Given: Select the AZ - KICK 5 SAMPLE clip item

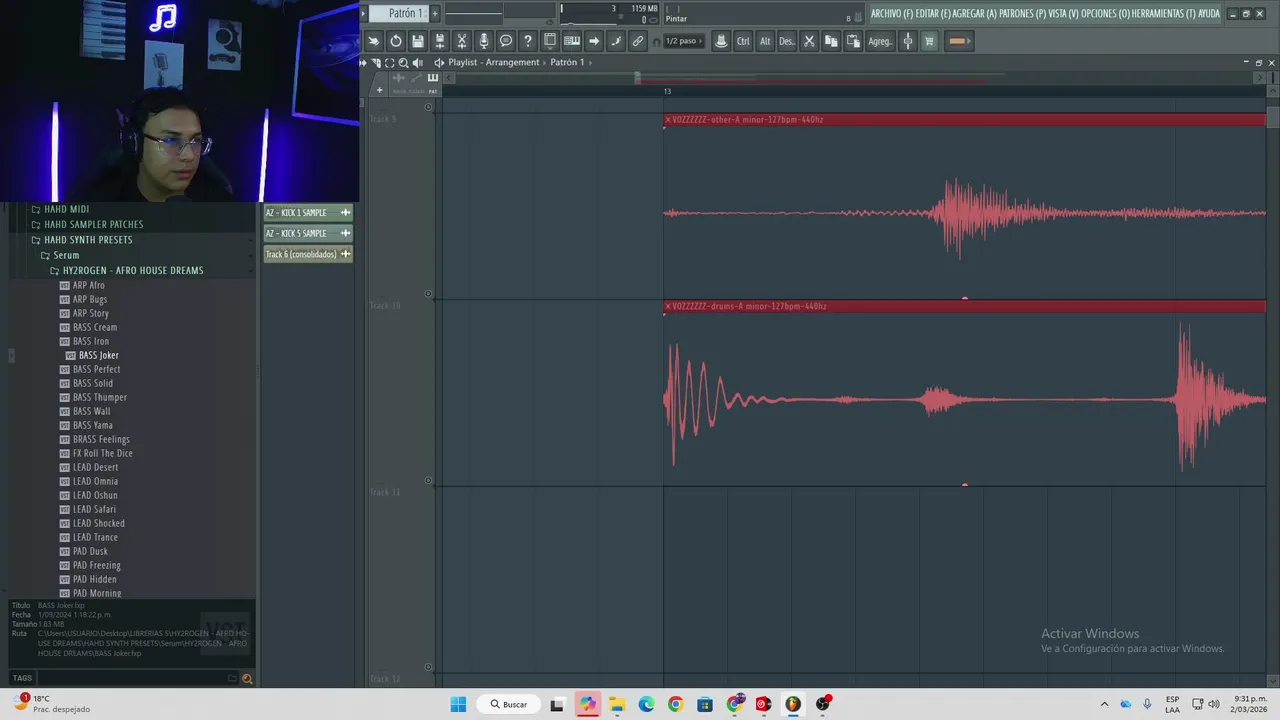Looking at the screenshot, I should point(307,233).
